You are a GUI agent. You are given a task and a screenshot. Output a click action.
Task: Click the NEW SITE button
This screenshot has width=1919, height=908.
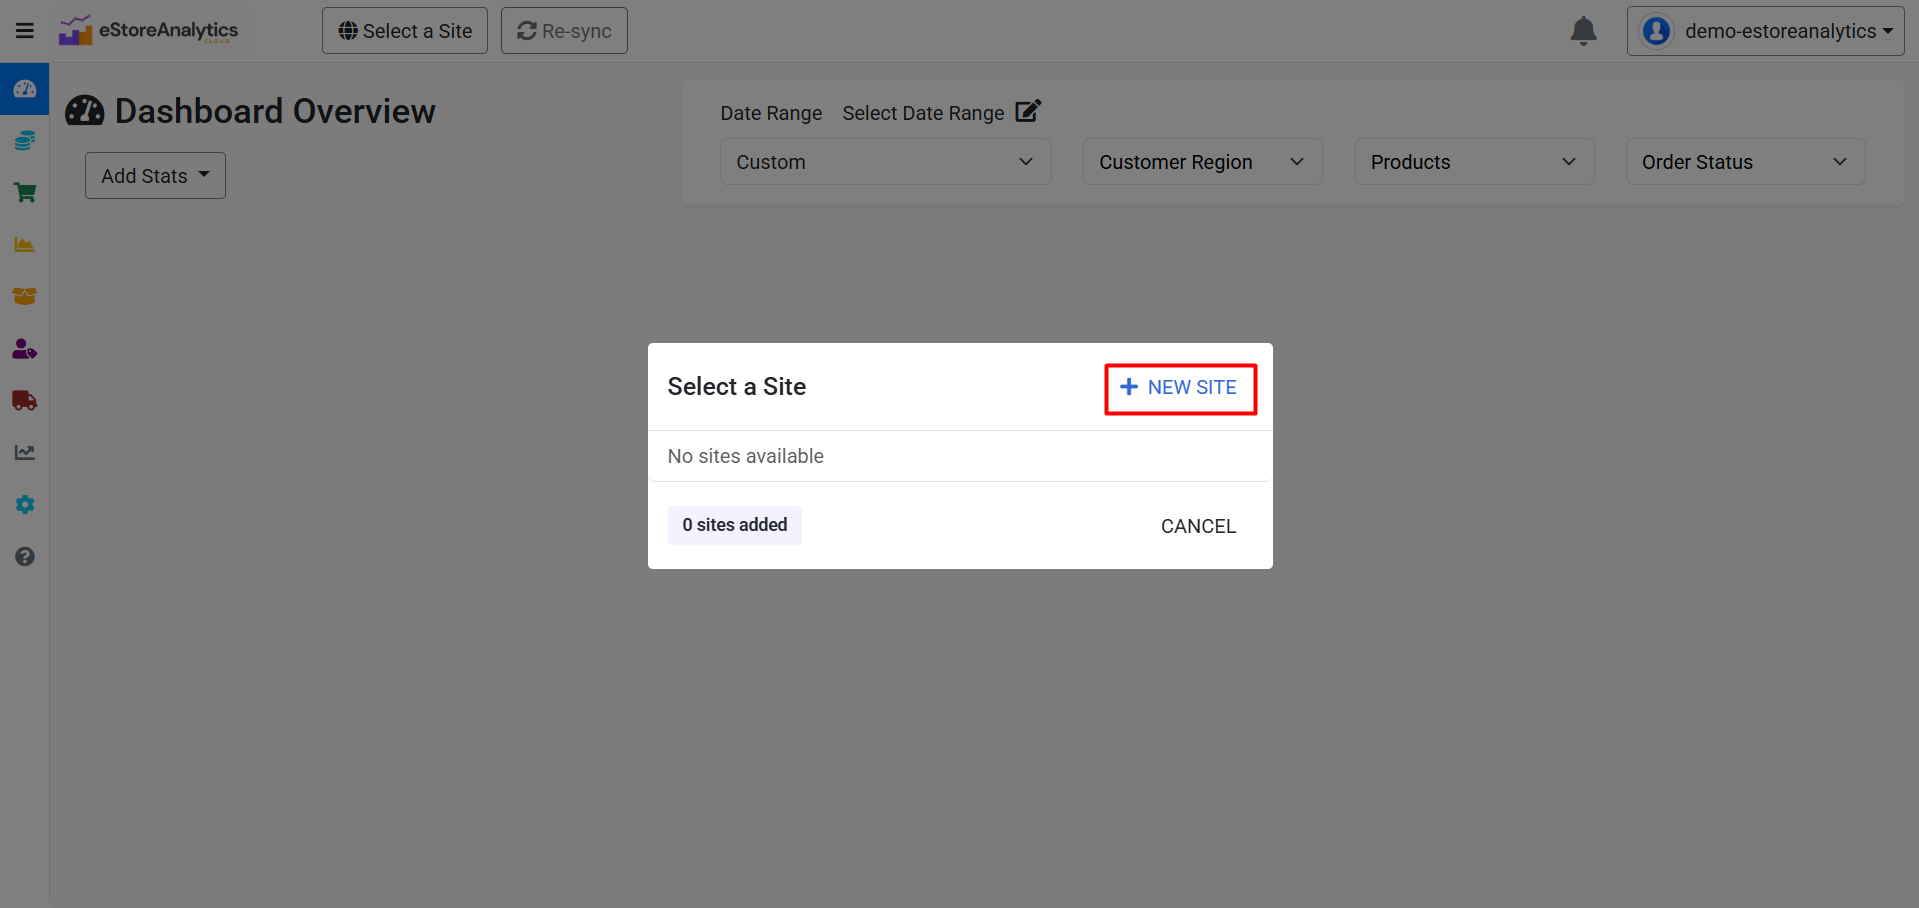click(x=1180, y=388)
